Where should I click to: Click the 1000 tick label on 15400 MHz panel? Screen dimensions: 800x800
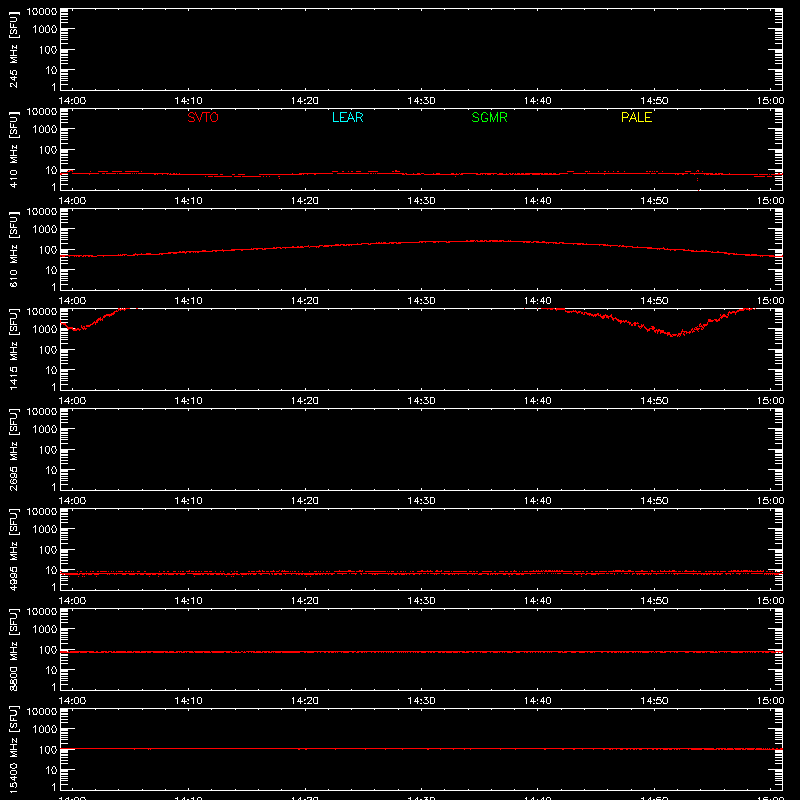pos(45,729)
